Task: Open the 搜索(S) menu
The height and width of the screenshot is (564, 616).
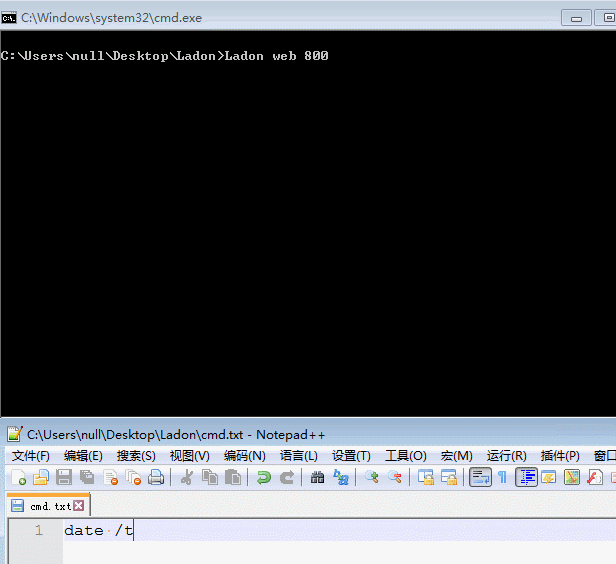Action: click(x=136, y=456)
